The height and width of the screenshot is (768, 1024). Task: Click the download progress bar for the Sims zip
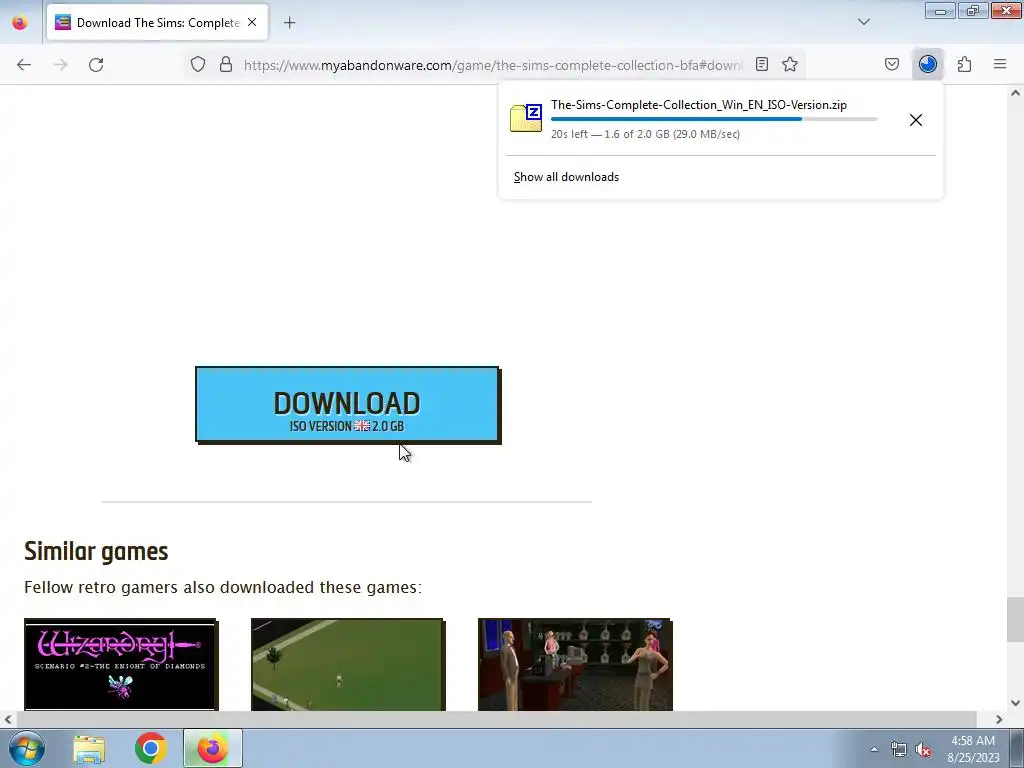coord(714,119)
